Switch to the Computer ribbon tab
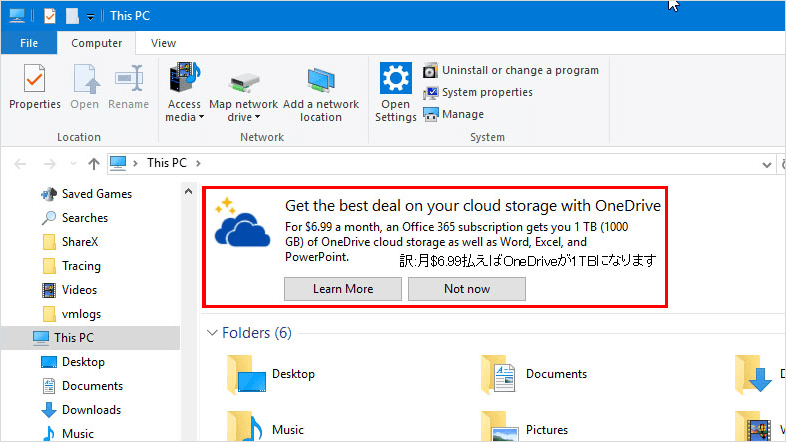786x442 pixels. tap(96, 43)
